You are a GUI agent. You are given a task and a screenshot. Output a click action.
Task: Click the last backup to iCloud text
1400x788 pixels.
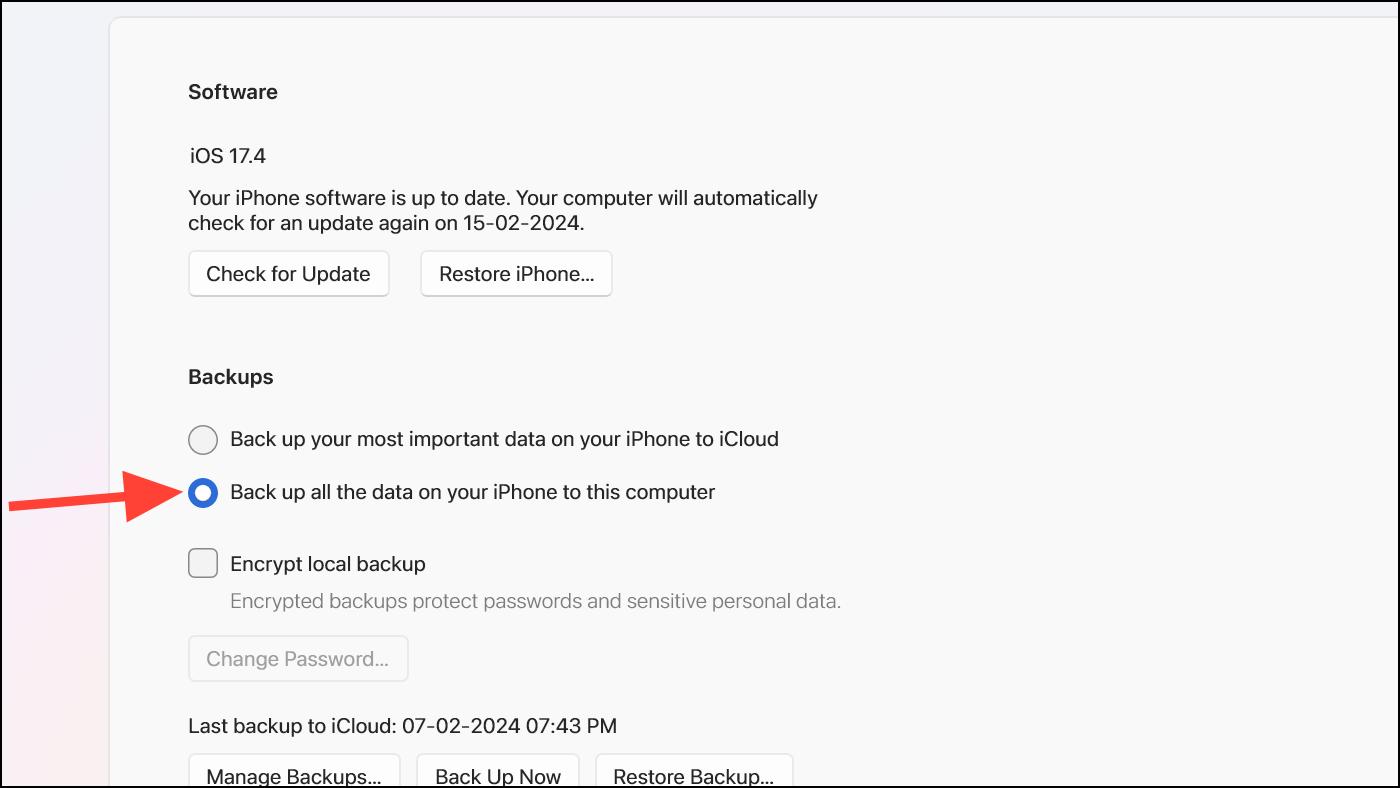pyautogui.click(x=401, y=725)
